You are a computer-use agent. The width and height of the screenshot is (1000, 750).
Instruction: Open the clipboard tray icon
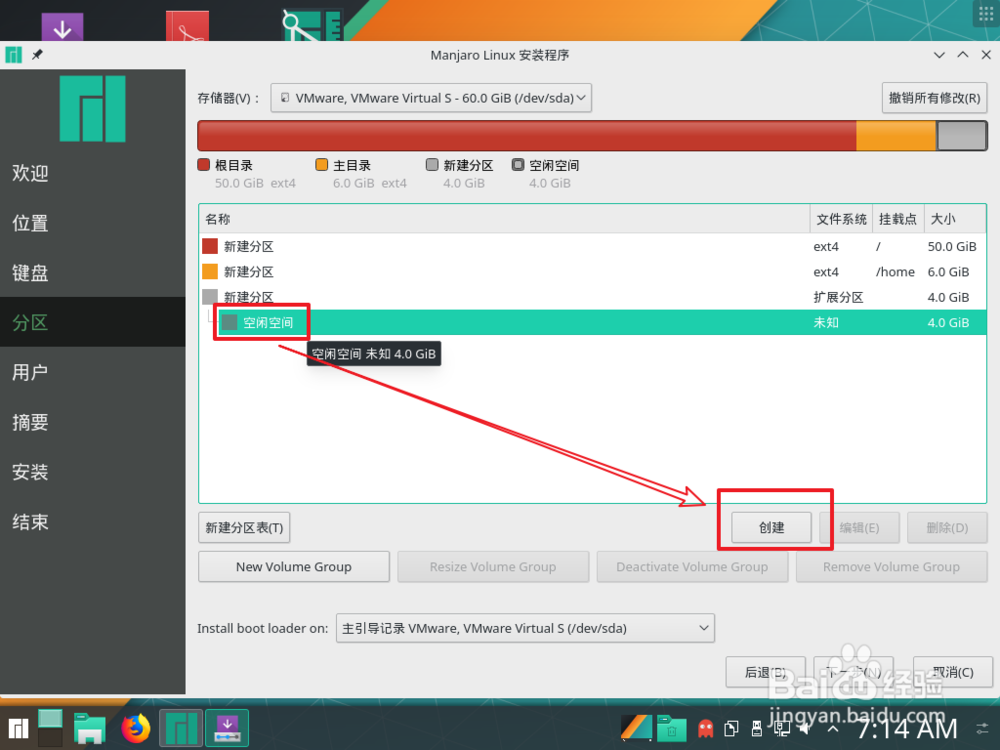pos(732,728)
